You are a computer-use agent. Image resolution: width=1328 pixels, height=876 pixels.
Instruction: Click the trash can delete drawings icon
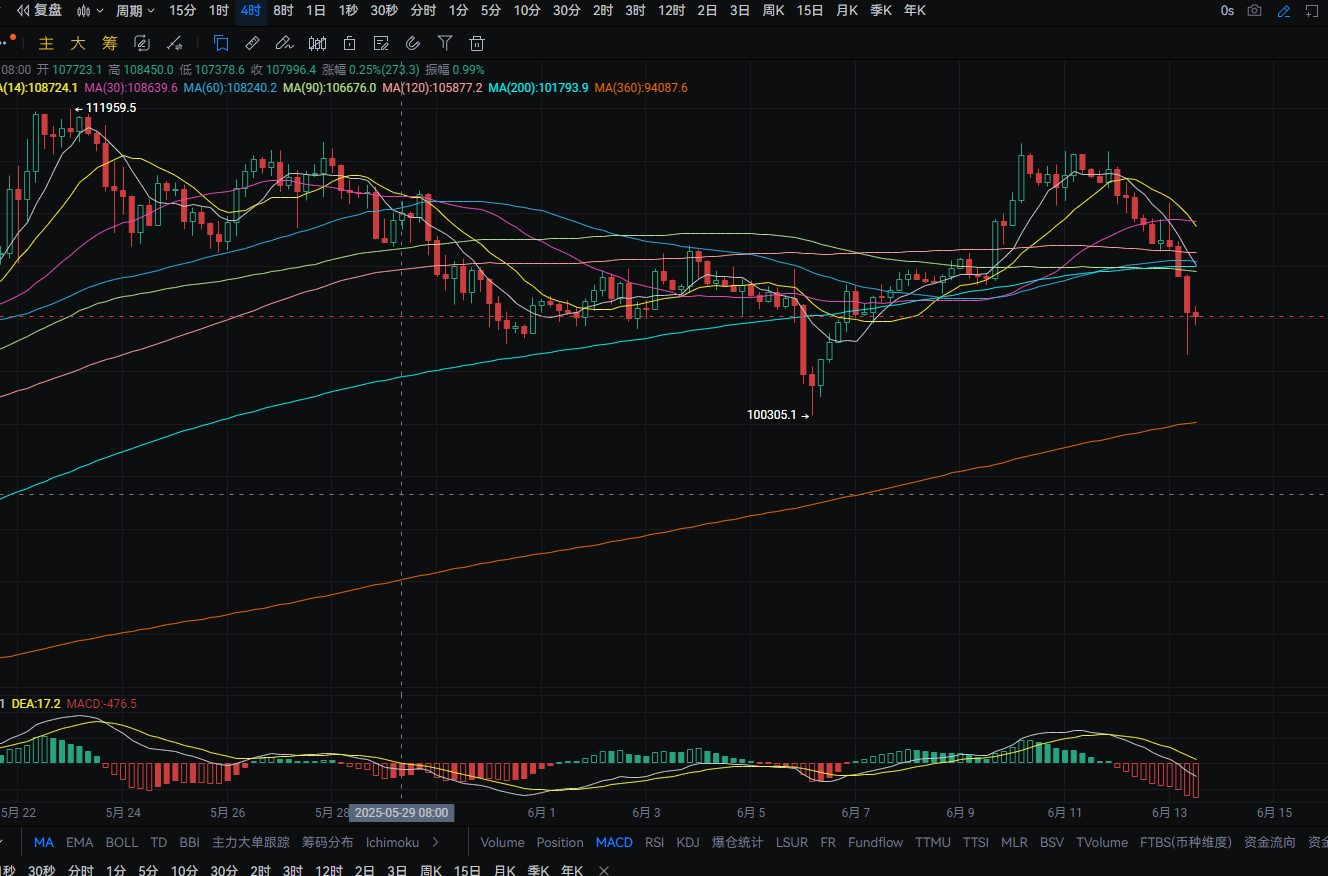(477, 43)
